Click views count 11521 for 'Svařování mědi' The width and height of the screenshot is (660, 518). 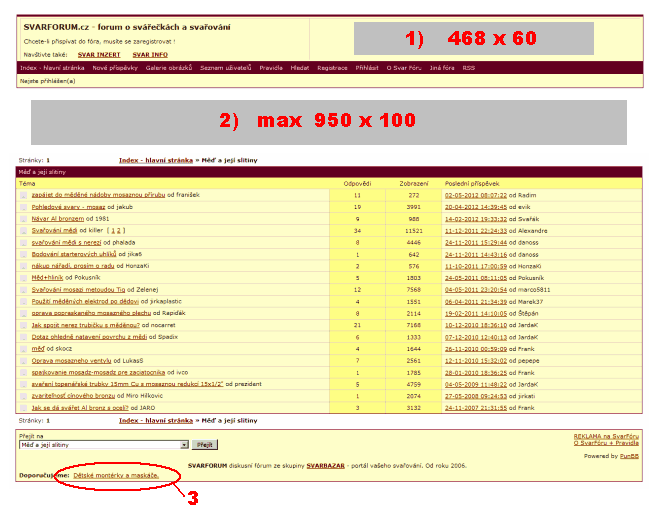tap(414, 231)
